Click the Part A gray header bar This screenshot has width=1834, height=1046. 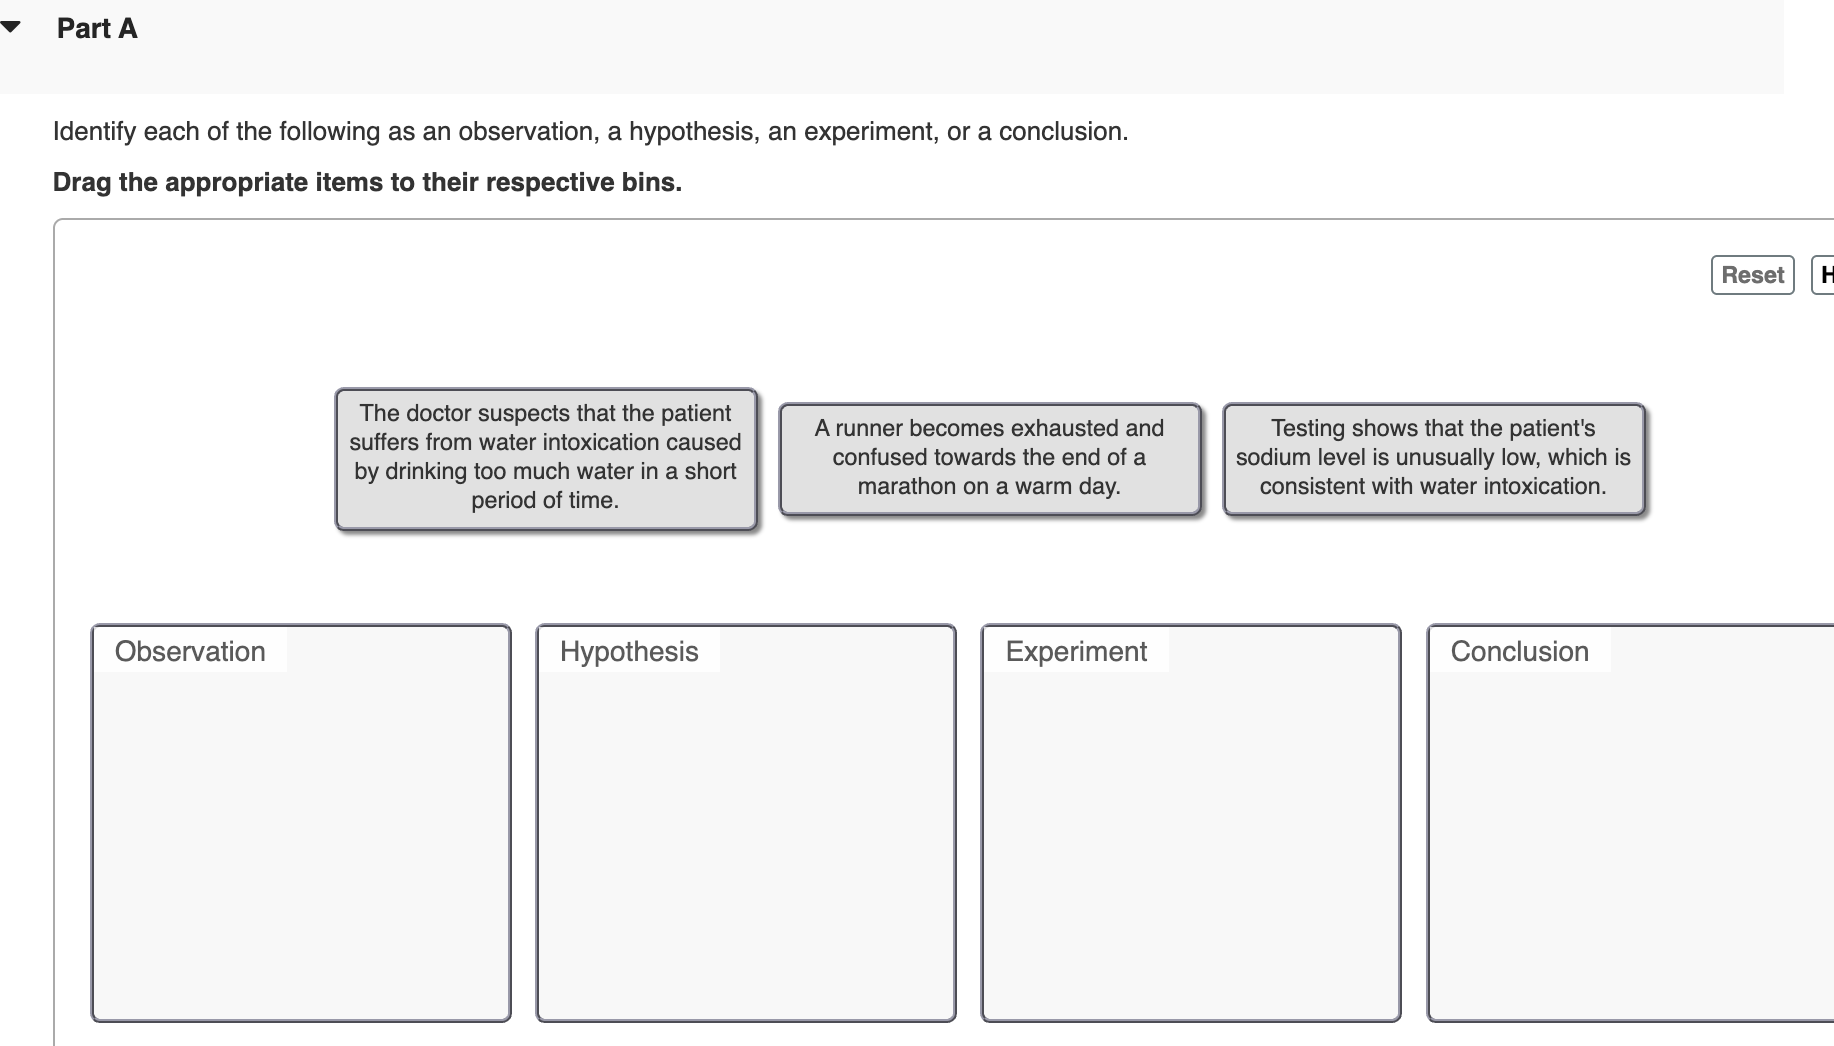coord(900,45)
